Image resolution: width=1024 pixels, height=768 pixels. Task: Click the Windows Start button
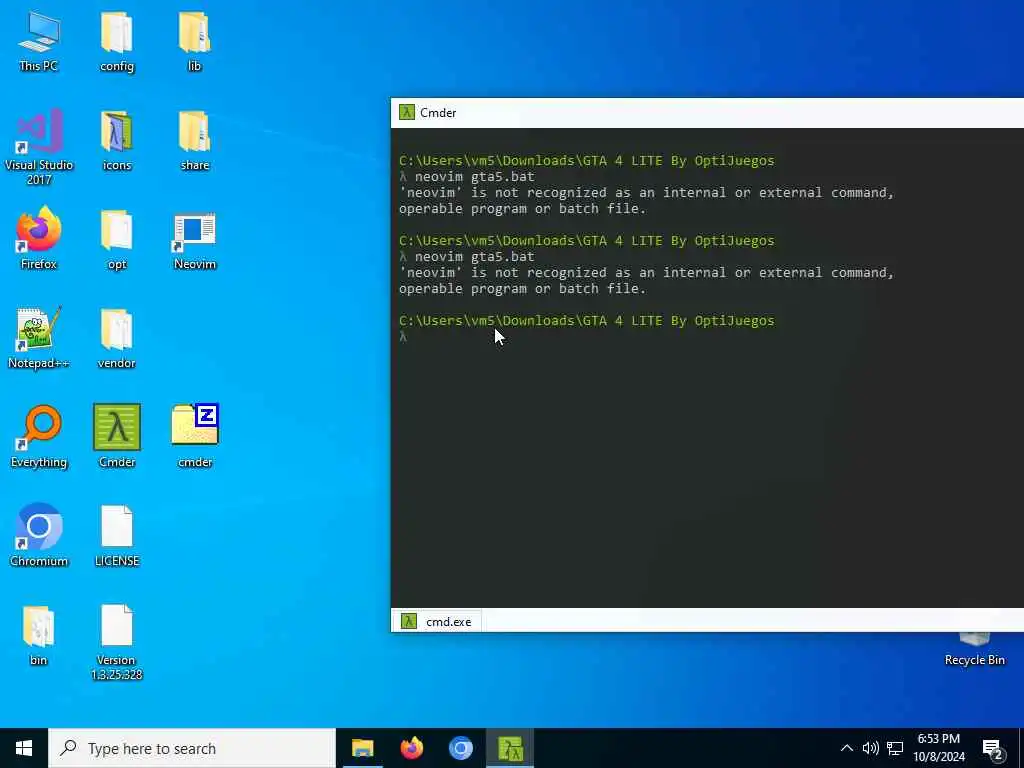[x=24, y=748]
